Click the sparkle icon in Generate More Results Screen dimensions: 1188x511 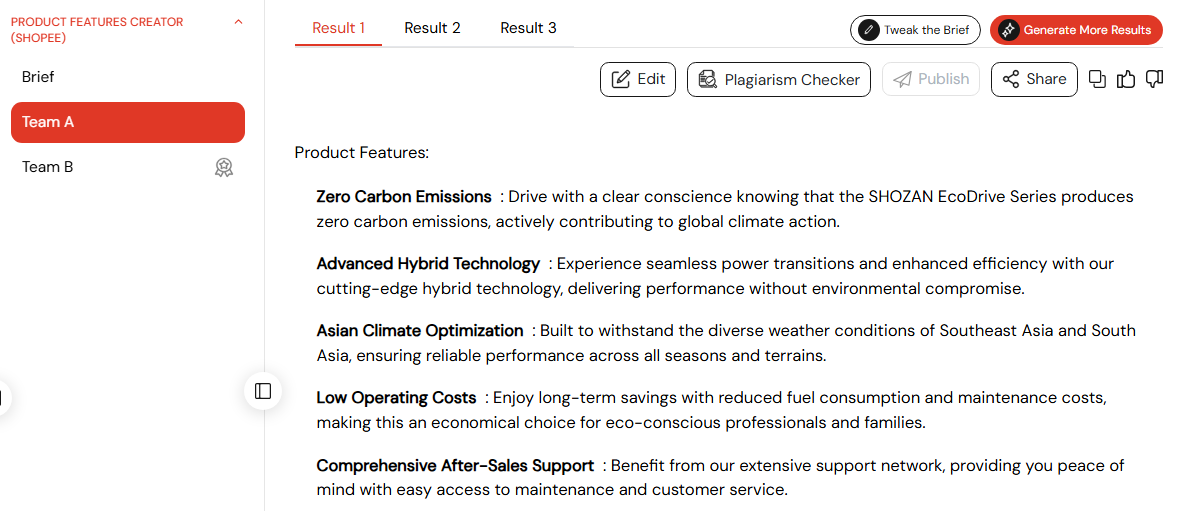[x=1008, y=30]
